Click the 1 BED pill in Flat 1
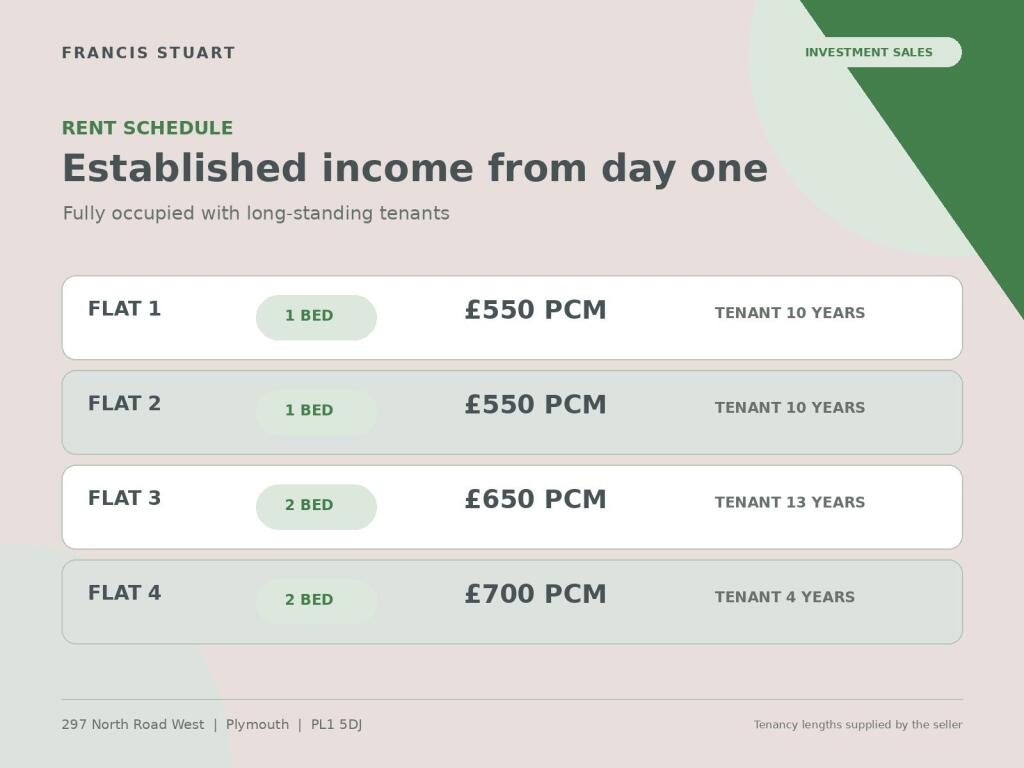 click(316, 317)
